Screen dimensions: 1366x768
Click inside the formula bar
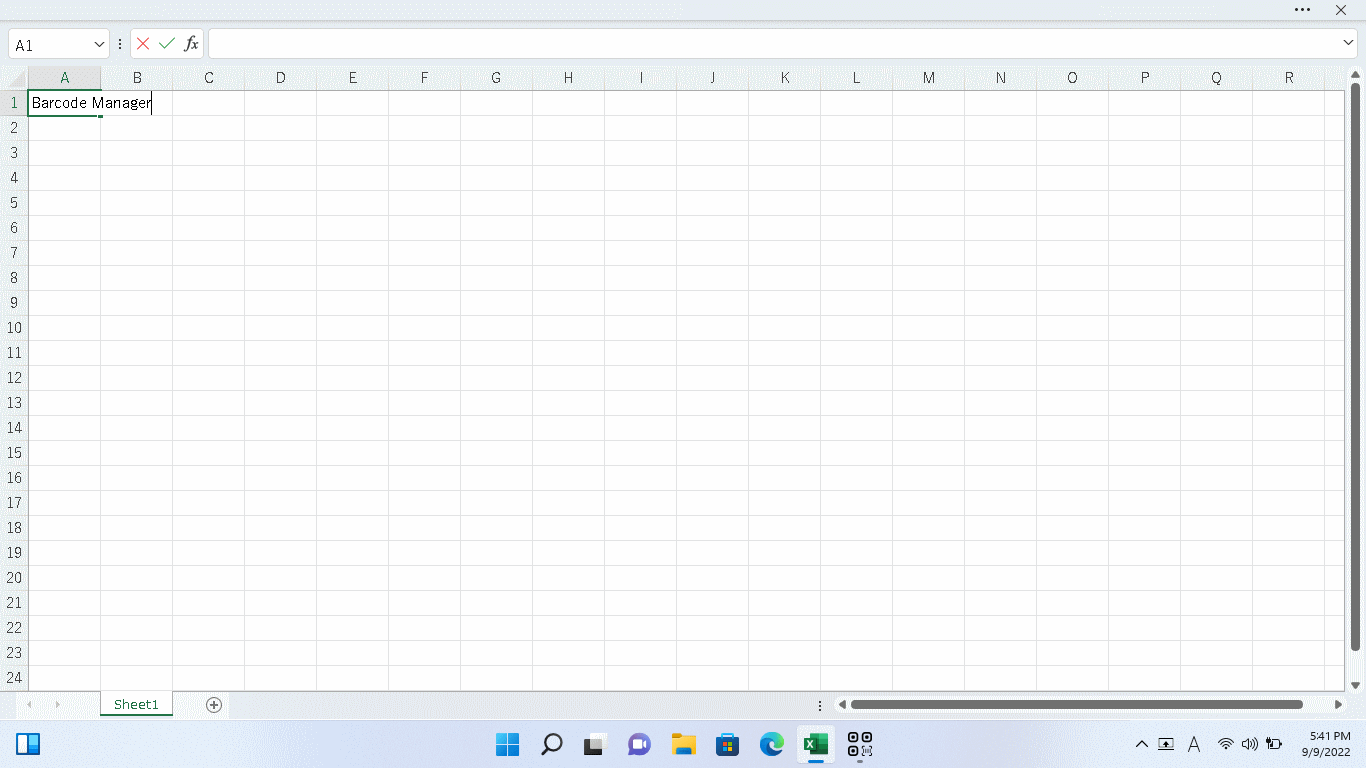click(700, 43)
